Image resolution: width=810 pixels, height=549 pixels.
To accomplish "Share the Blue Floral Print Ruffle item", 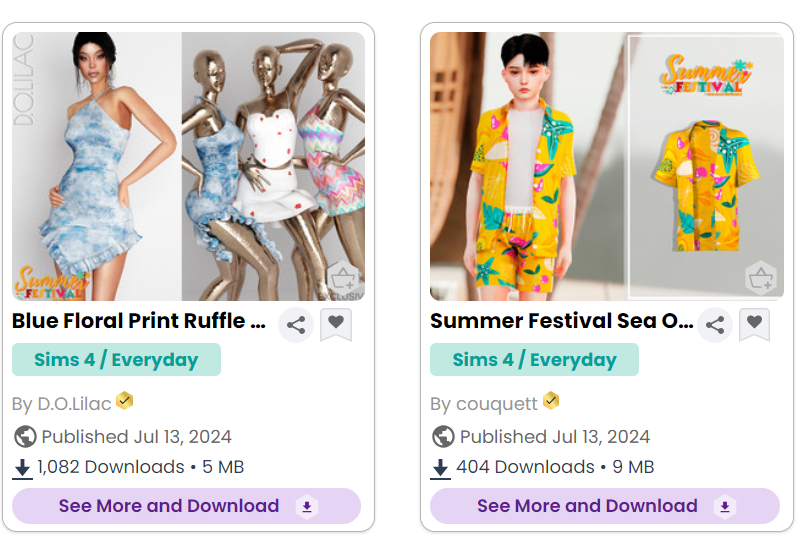I will (296, 325).
